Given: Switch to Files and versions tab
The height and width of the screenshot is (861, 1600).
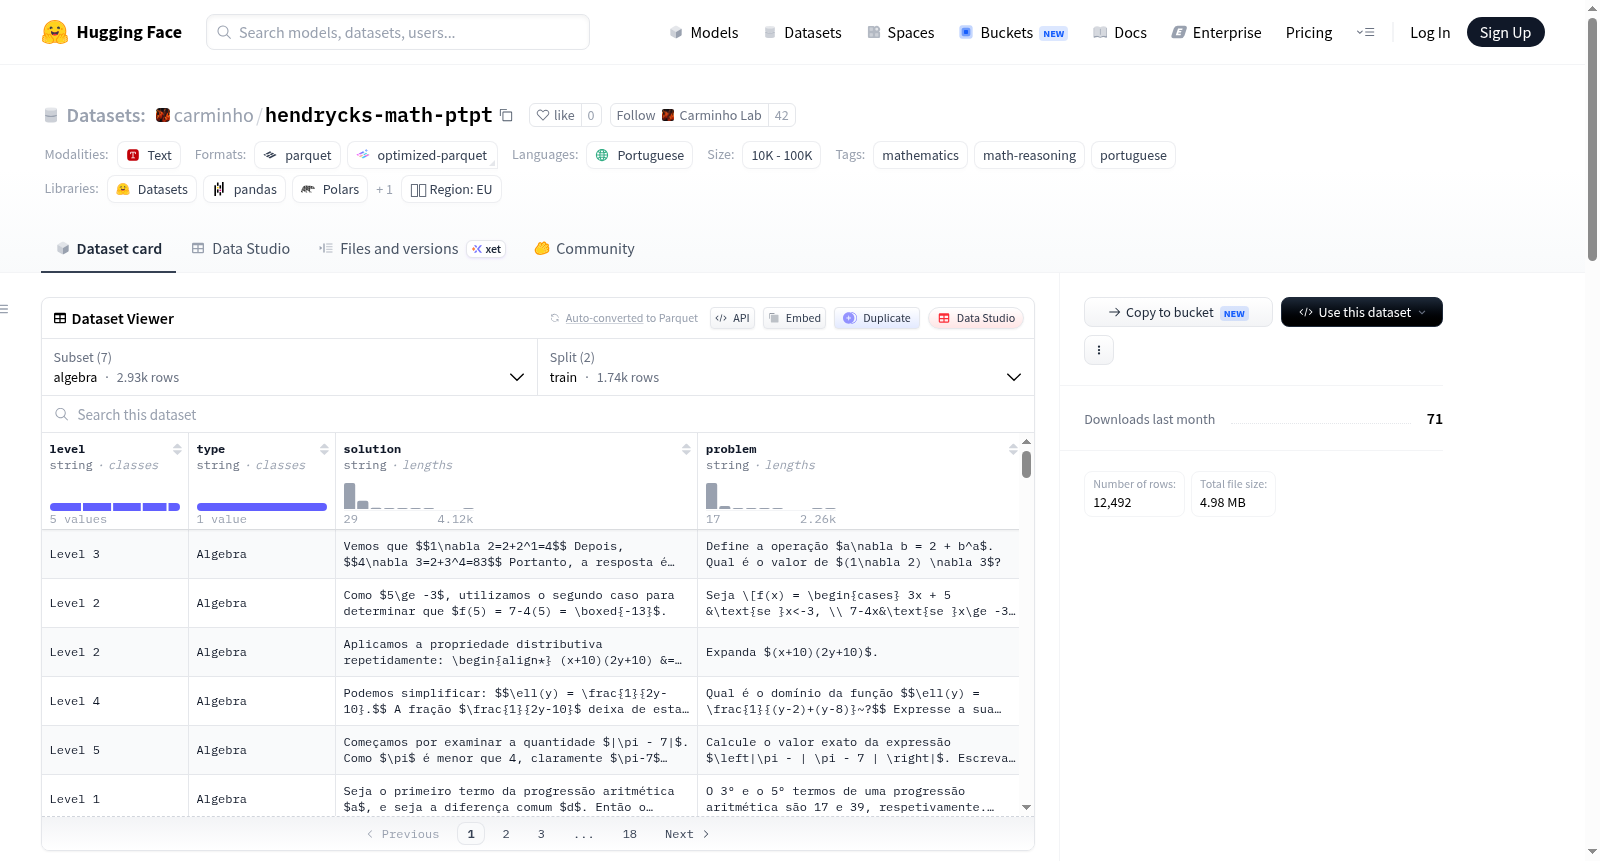Looking at the screenshot, I should coord(411,248).
